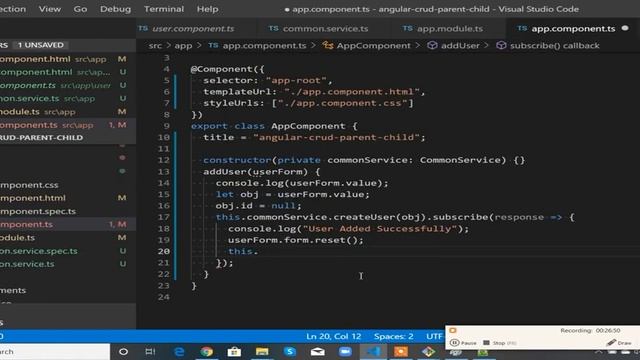Place cursor after 'this.' on line 20
640x360 pixels.
259,251
